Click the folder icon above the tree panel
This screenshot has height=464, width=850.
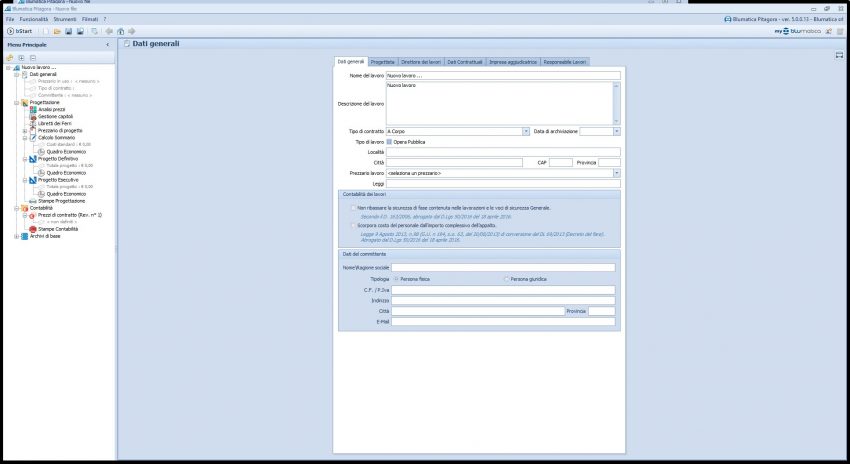point(10,58)
